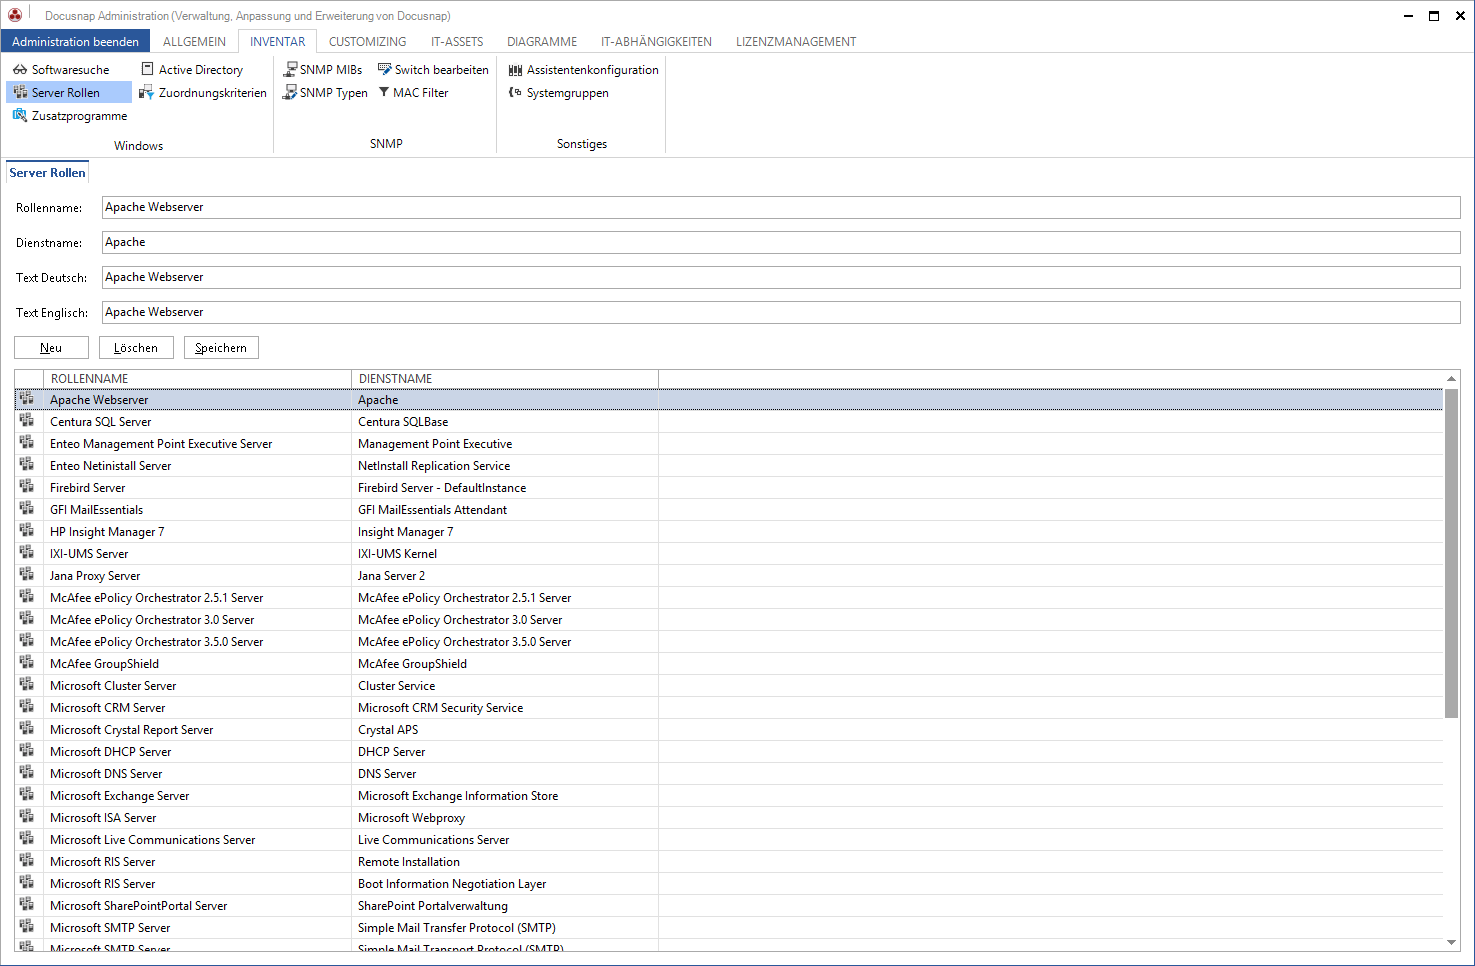Click role icon of Firebird Server row
This screenshot has width=1475, height=966.
pos(27,487)
